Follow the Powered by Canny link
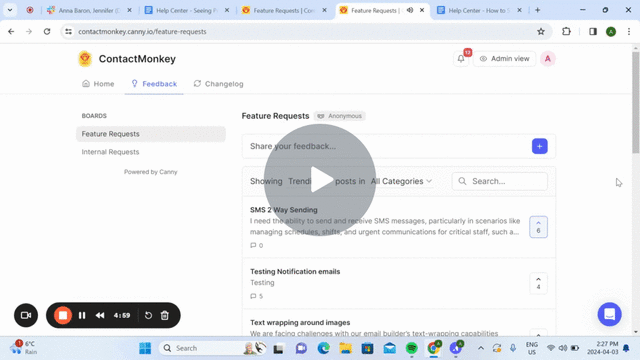This screenshot has width=640, height=360. pos(151,172)
